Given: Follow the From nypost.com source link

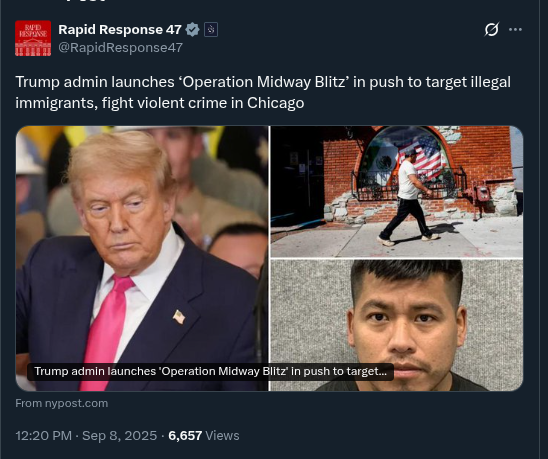Looking at the screenshot, I should pos(62,403).
